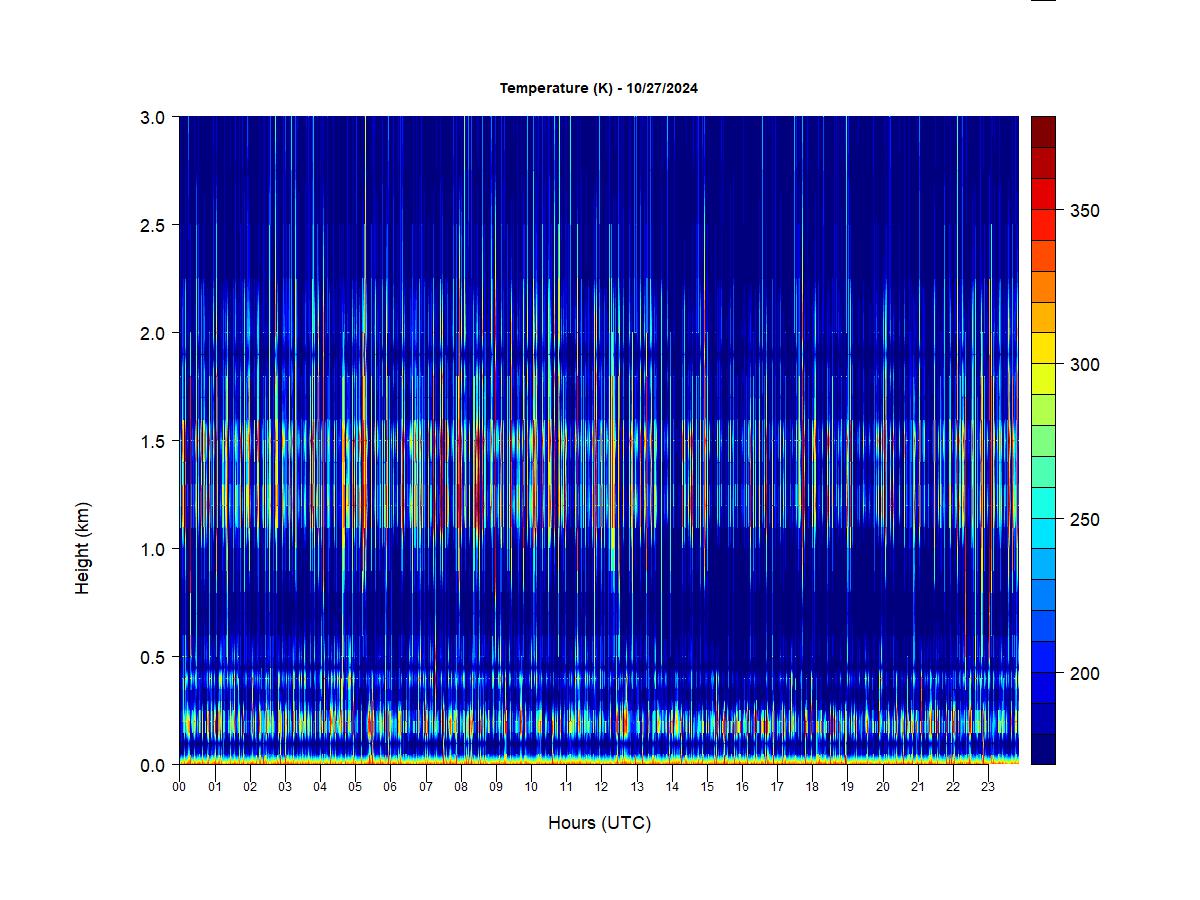Click the Height (km) axis label
Viewport: 1200px width, 900px height.
point(83,548)
